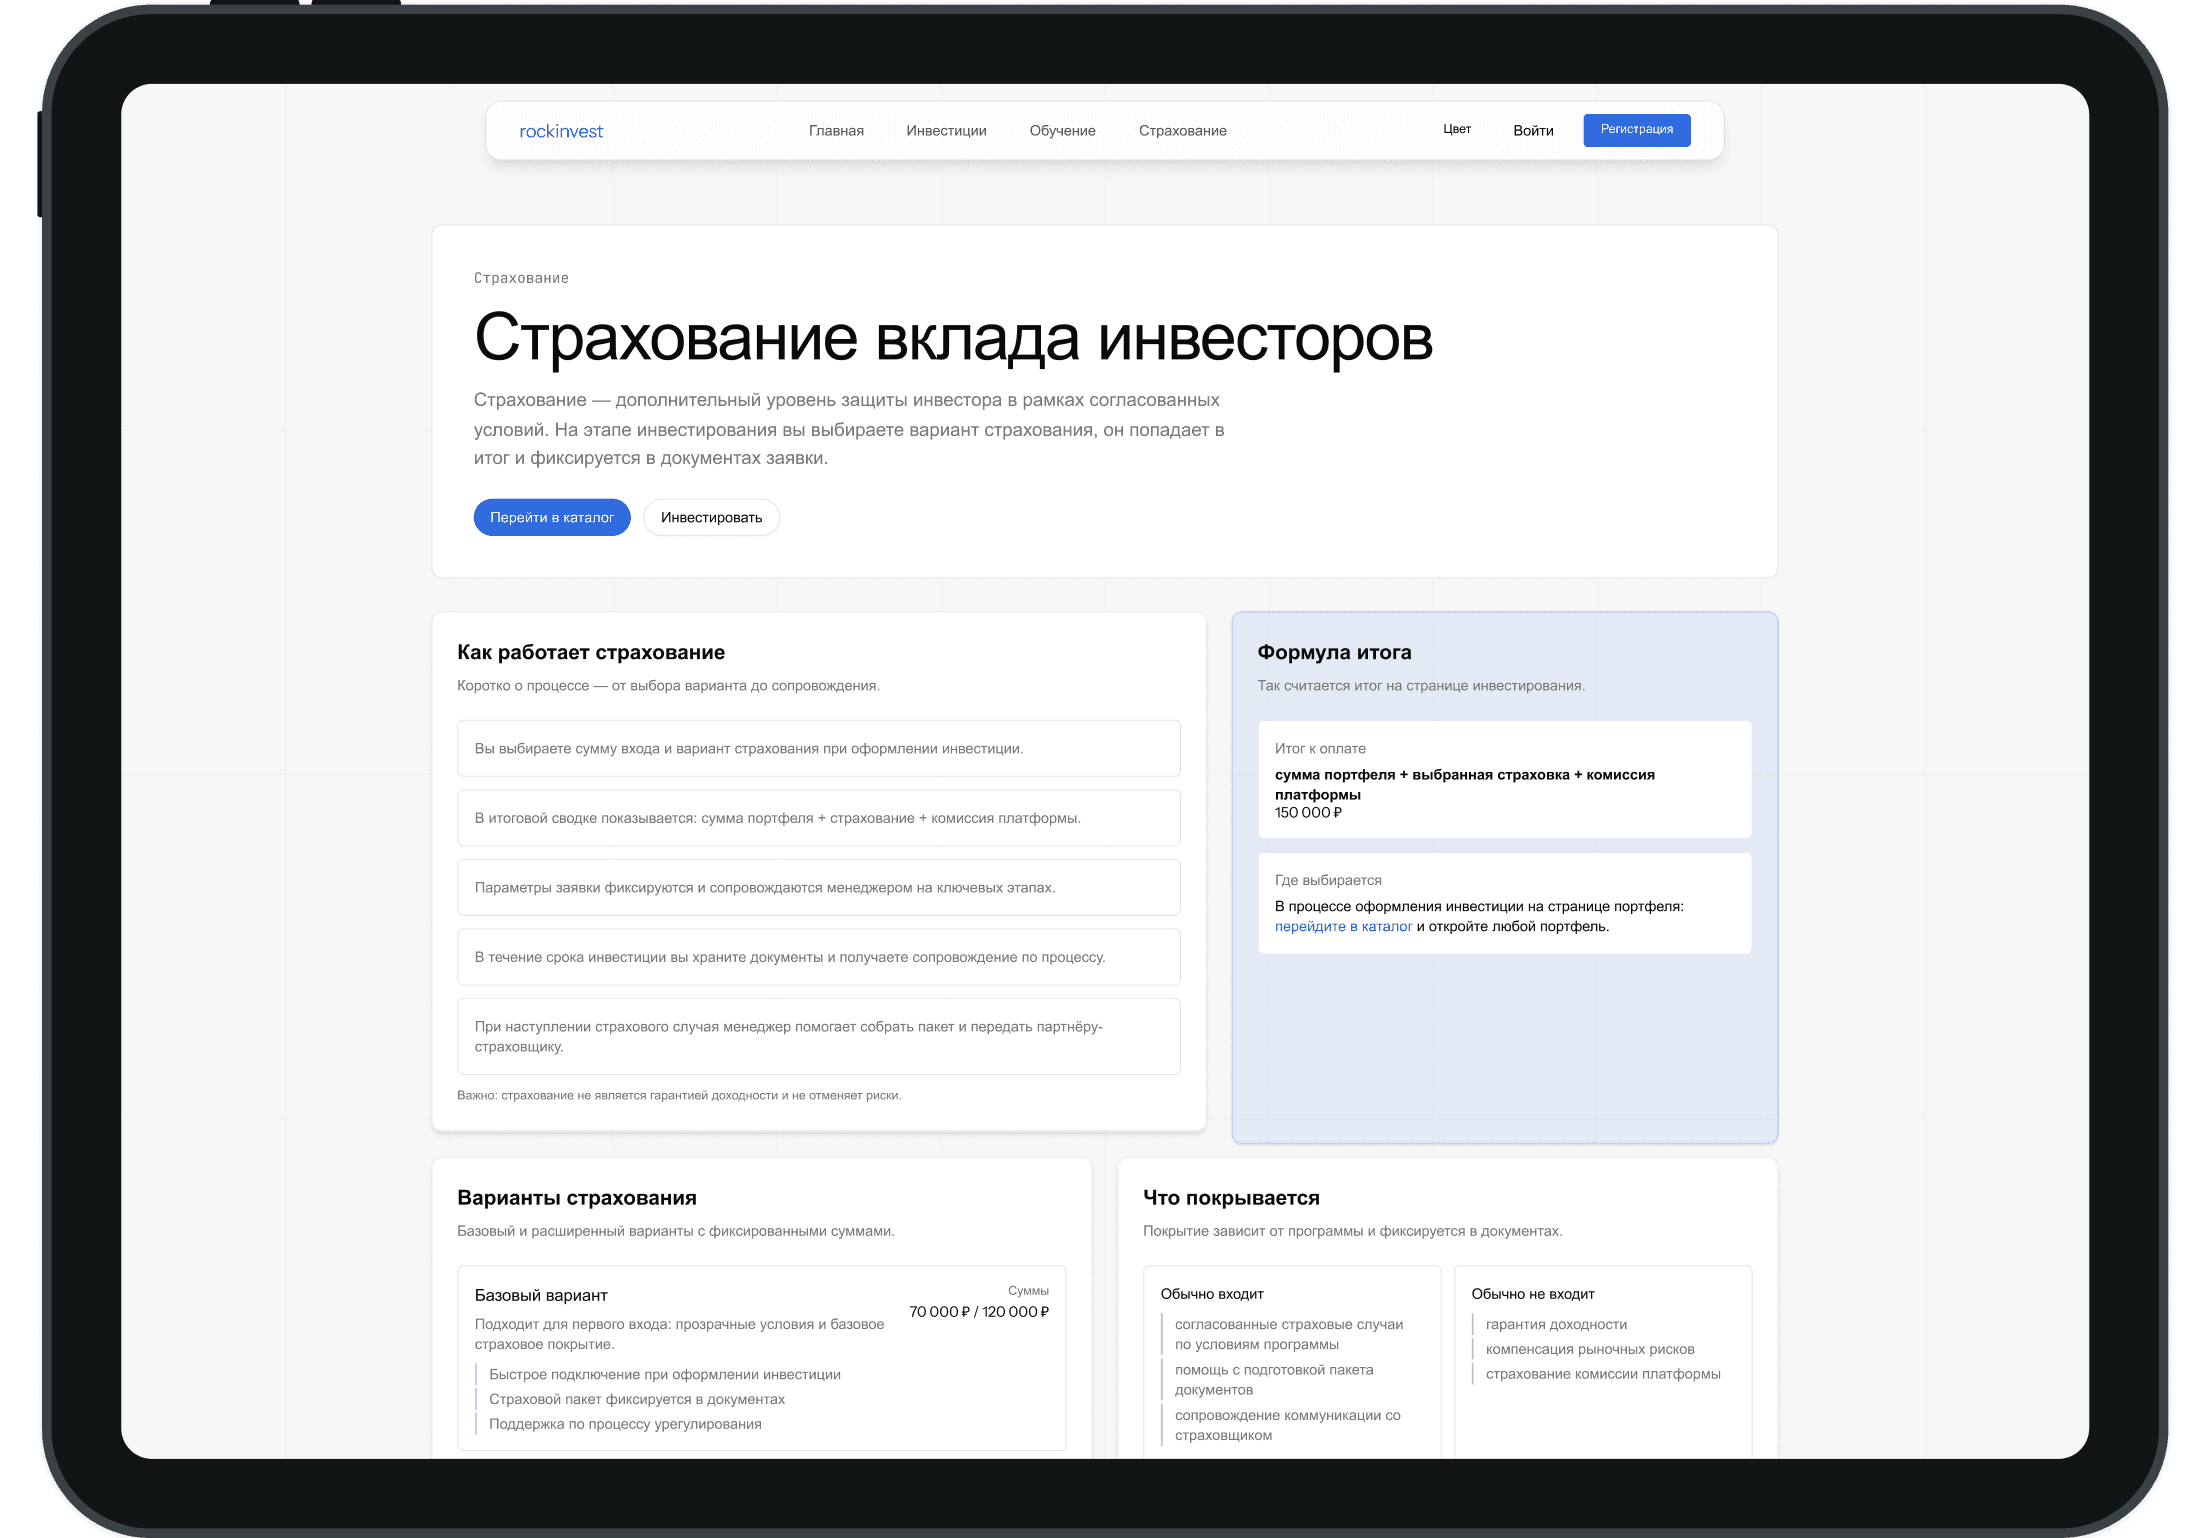Click the rockinvest logo in the header

(561, 130)
